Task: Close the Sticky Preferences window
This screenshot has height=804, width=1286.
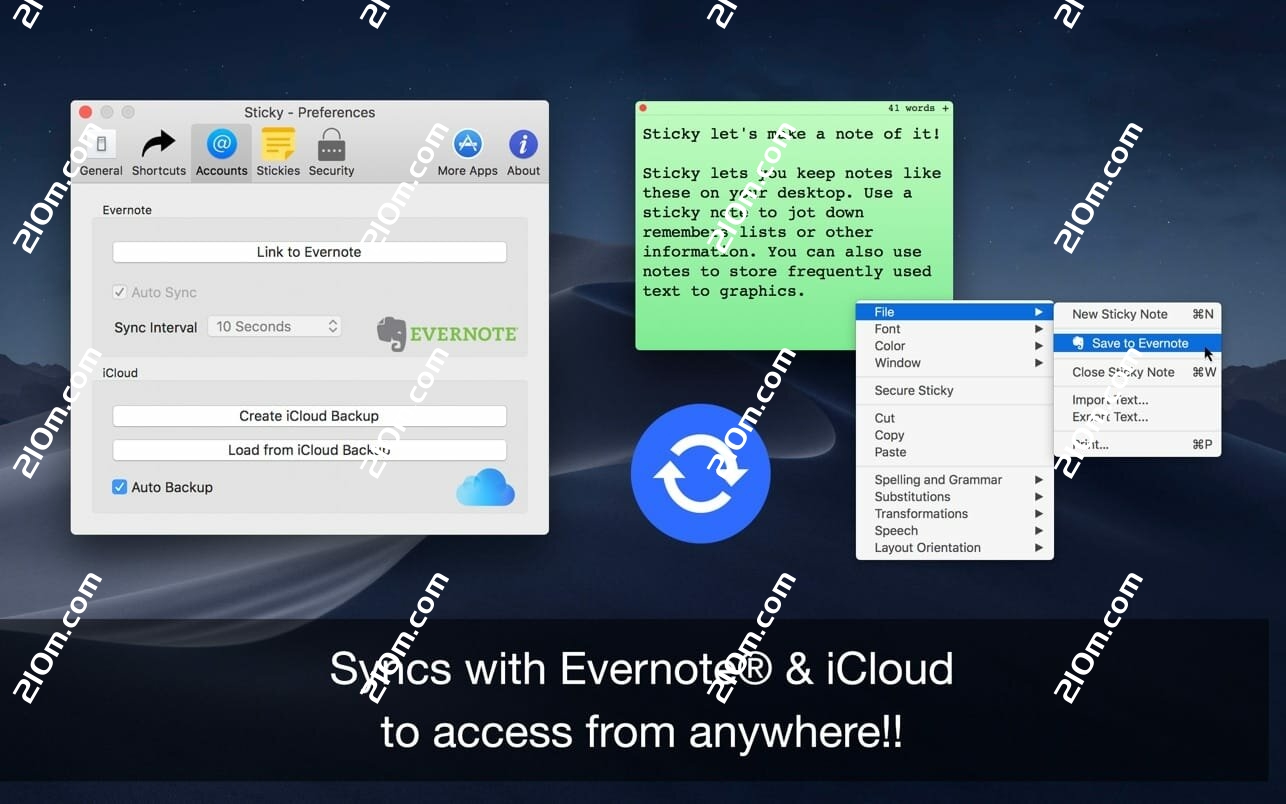Action: tap(86, 112)
